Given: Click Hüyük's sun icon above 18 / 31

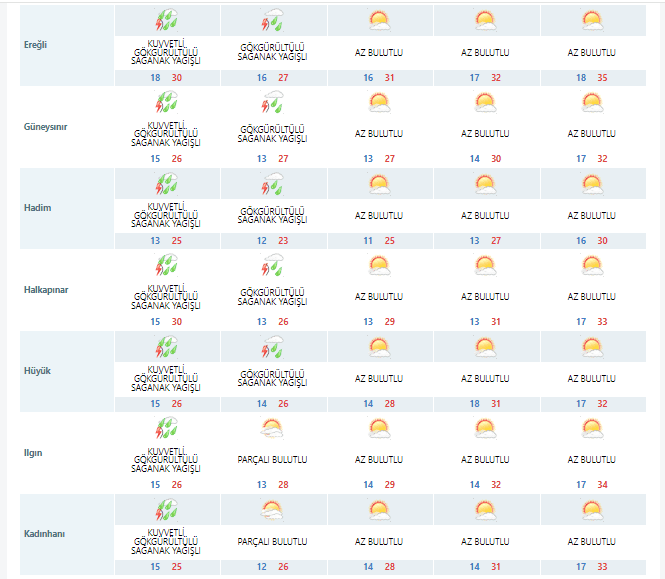Looking at the screenshot, I should pyautogui.click(x=485, y=347).
